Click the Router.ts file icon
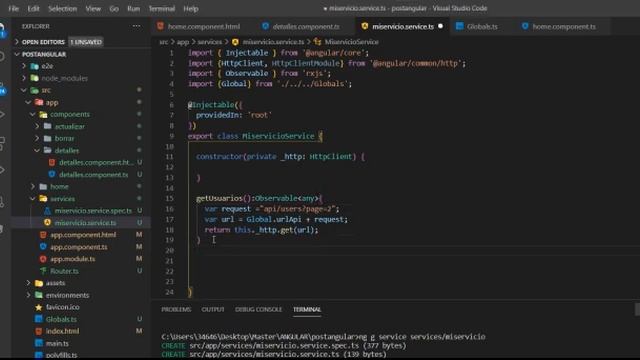 43,271
